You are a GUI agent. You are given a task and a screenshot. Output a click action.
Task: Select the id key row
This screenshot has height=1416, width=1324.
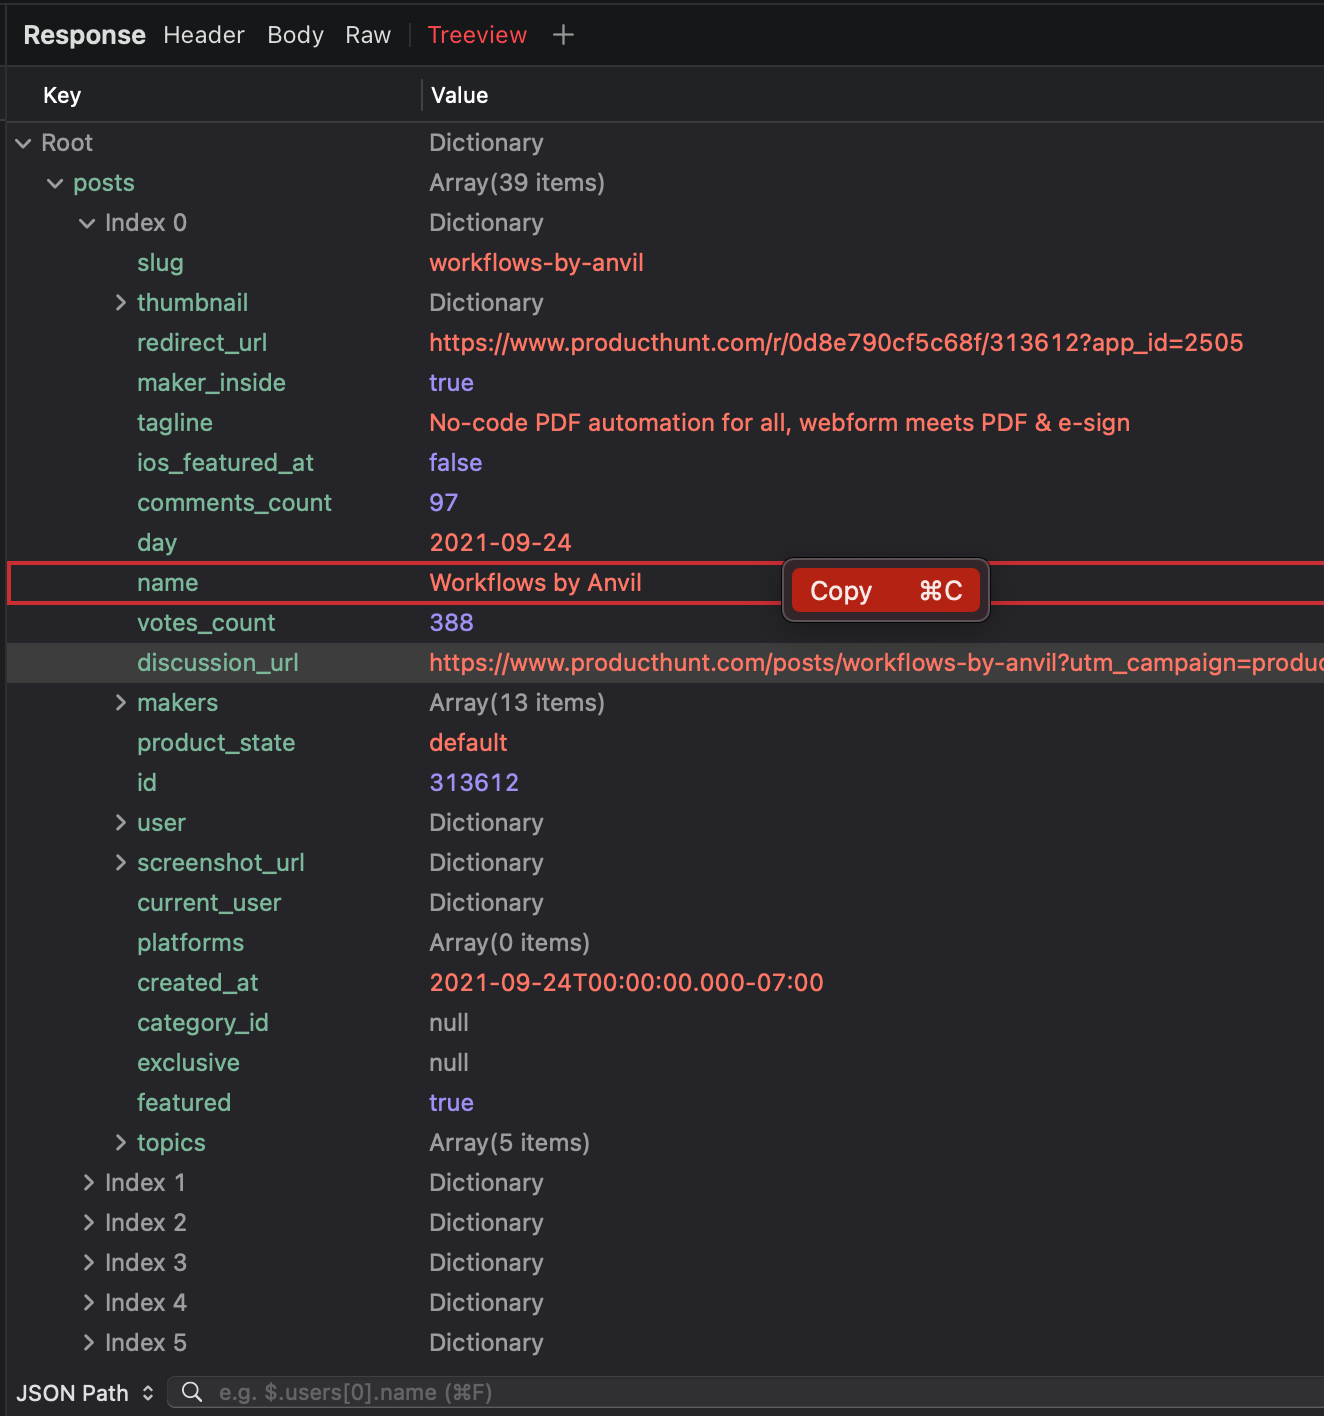[x=147, y=783]
